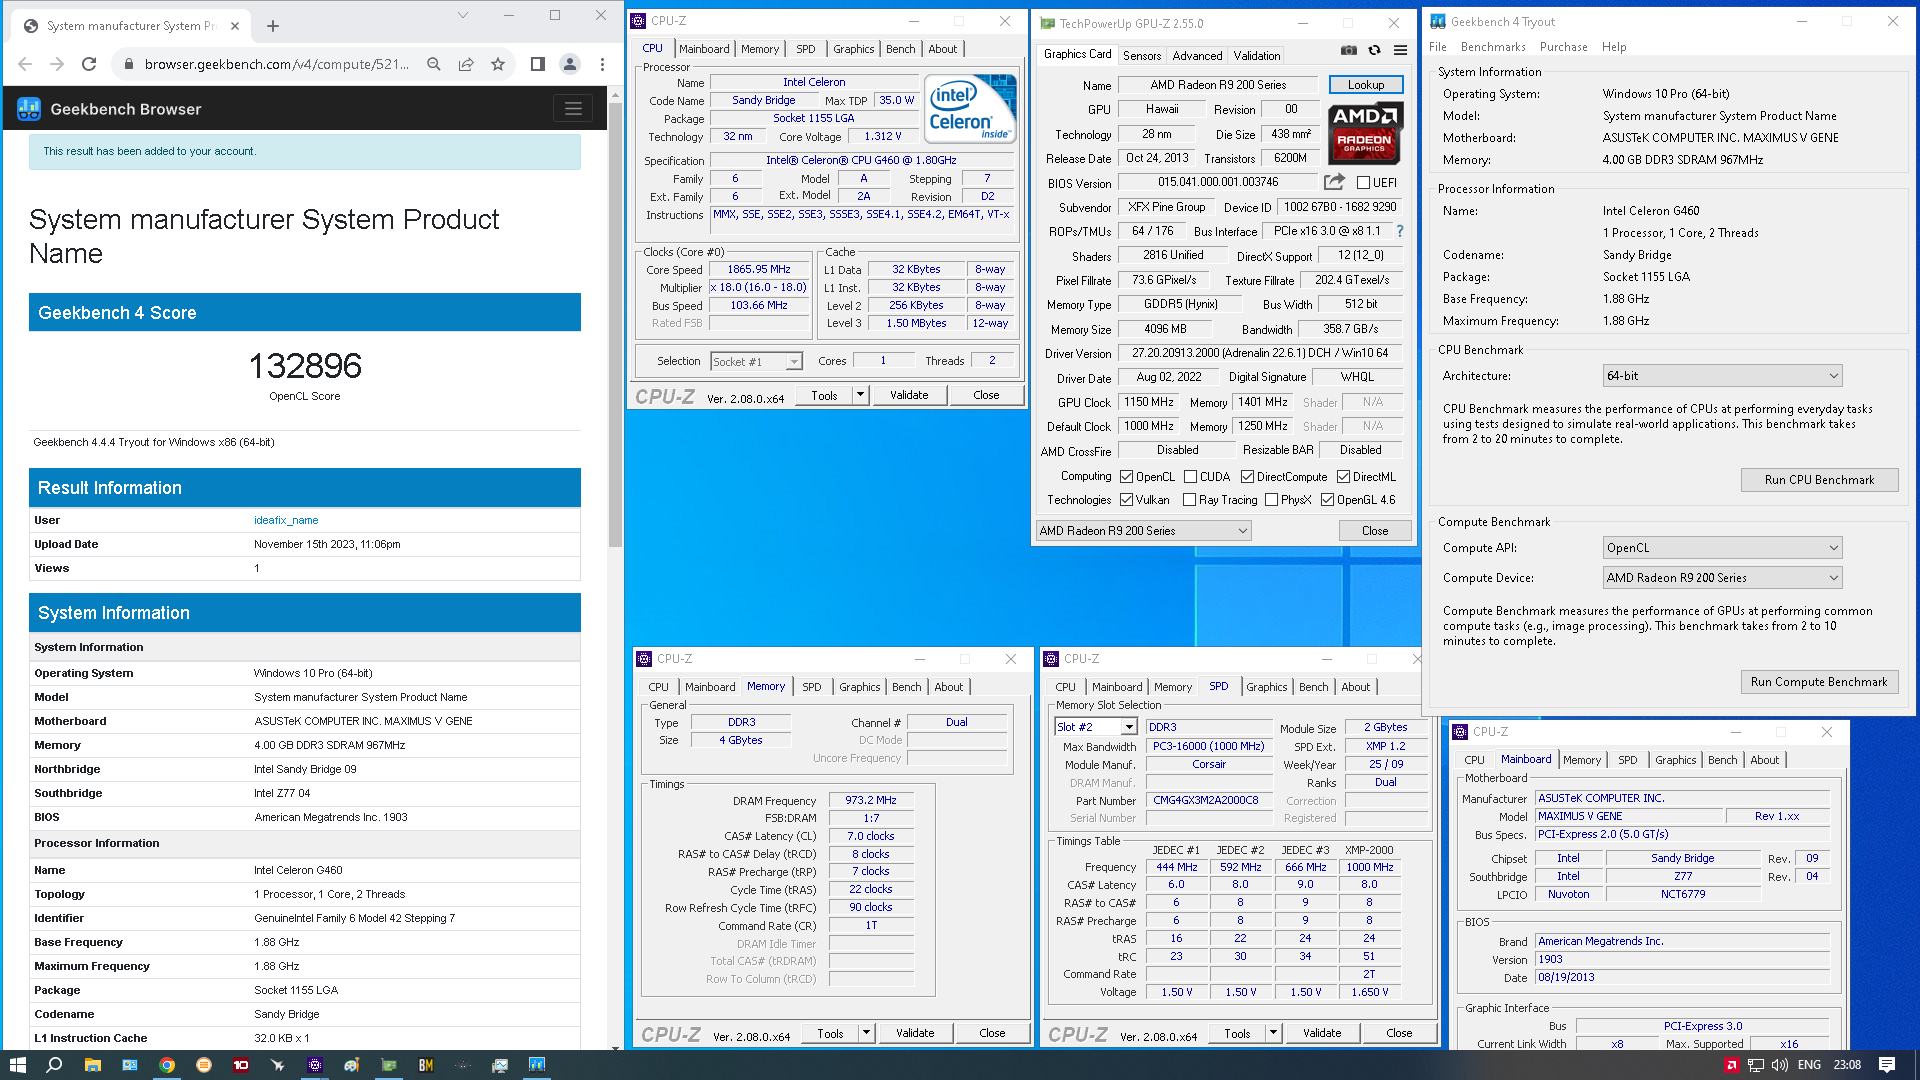
Task: Open the ideafix_name user link
Action: click(x=286, y=520)
